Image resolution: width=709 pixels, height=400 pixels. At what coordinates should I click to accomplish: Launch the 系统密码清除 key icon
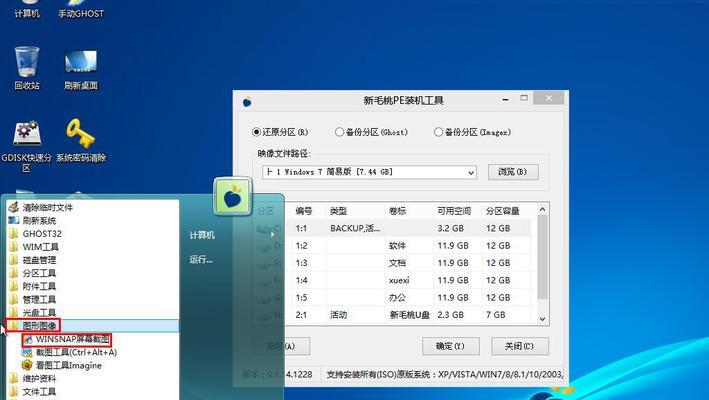point(81,140)
